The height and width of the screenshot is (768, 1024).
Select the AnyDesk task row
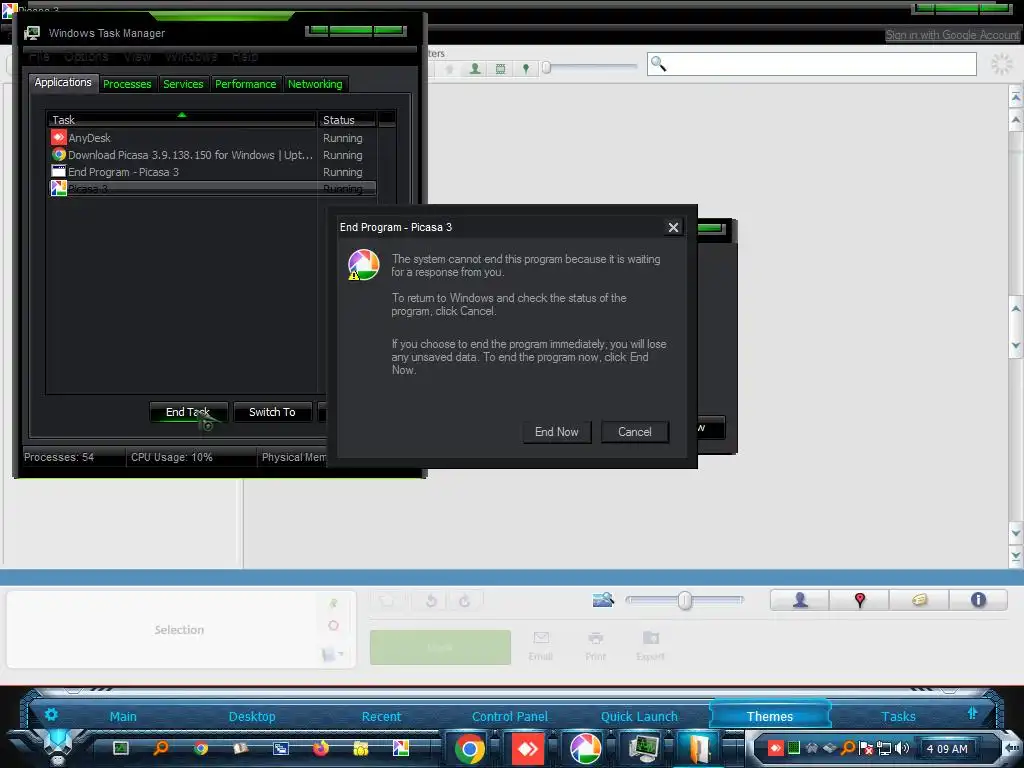[214, 138]
